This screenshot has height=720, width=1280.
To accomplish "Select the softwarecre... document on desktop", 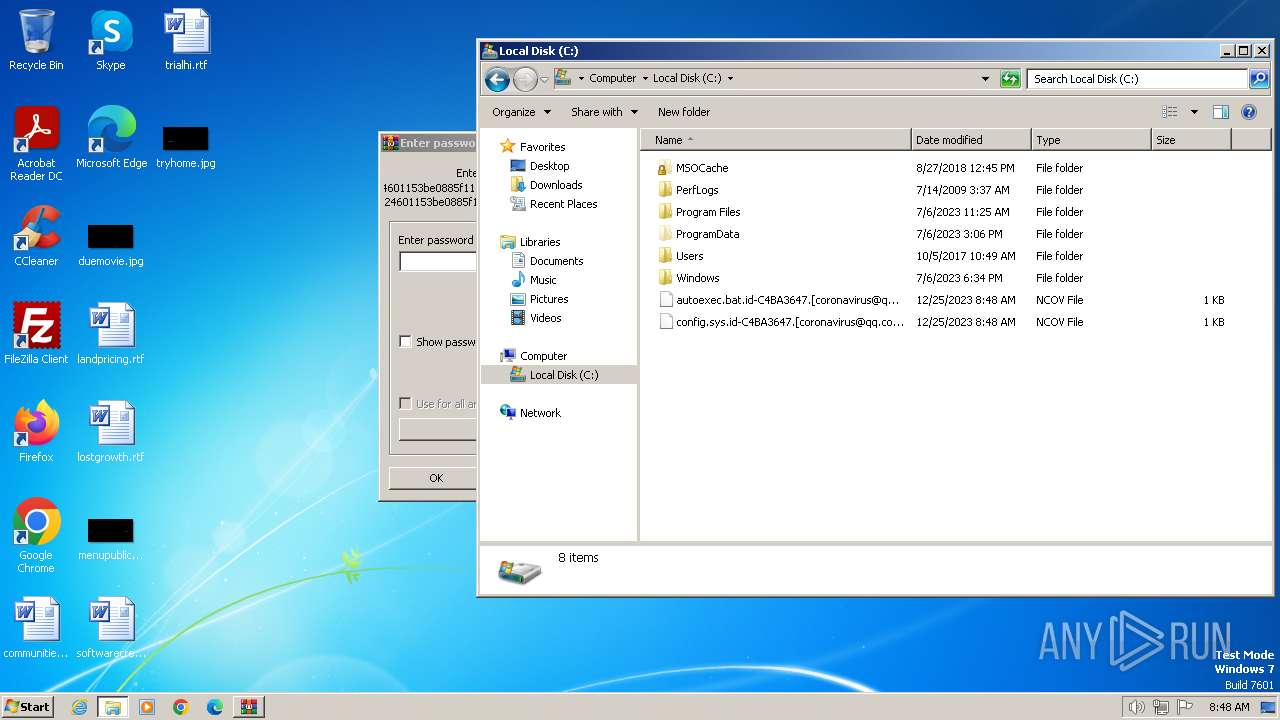I will [x=110, y=628].
